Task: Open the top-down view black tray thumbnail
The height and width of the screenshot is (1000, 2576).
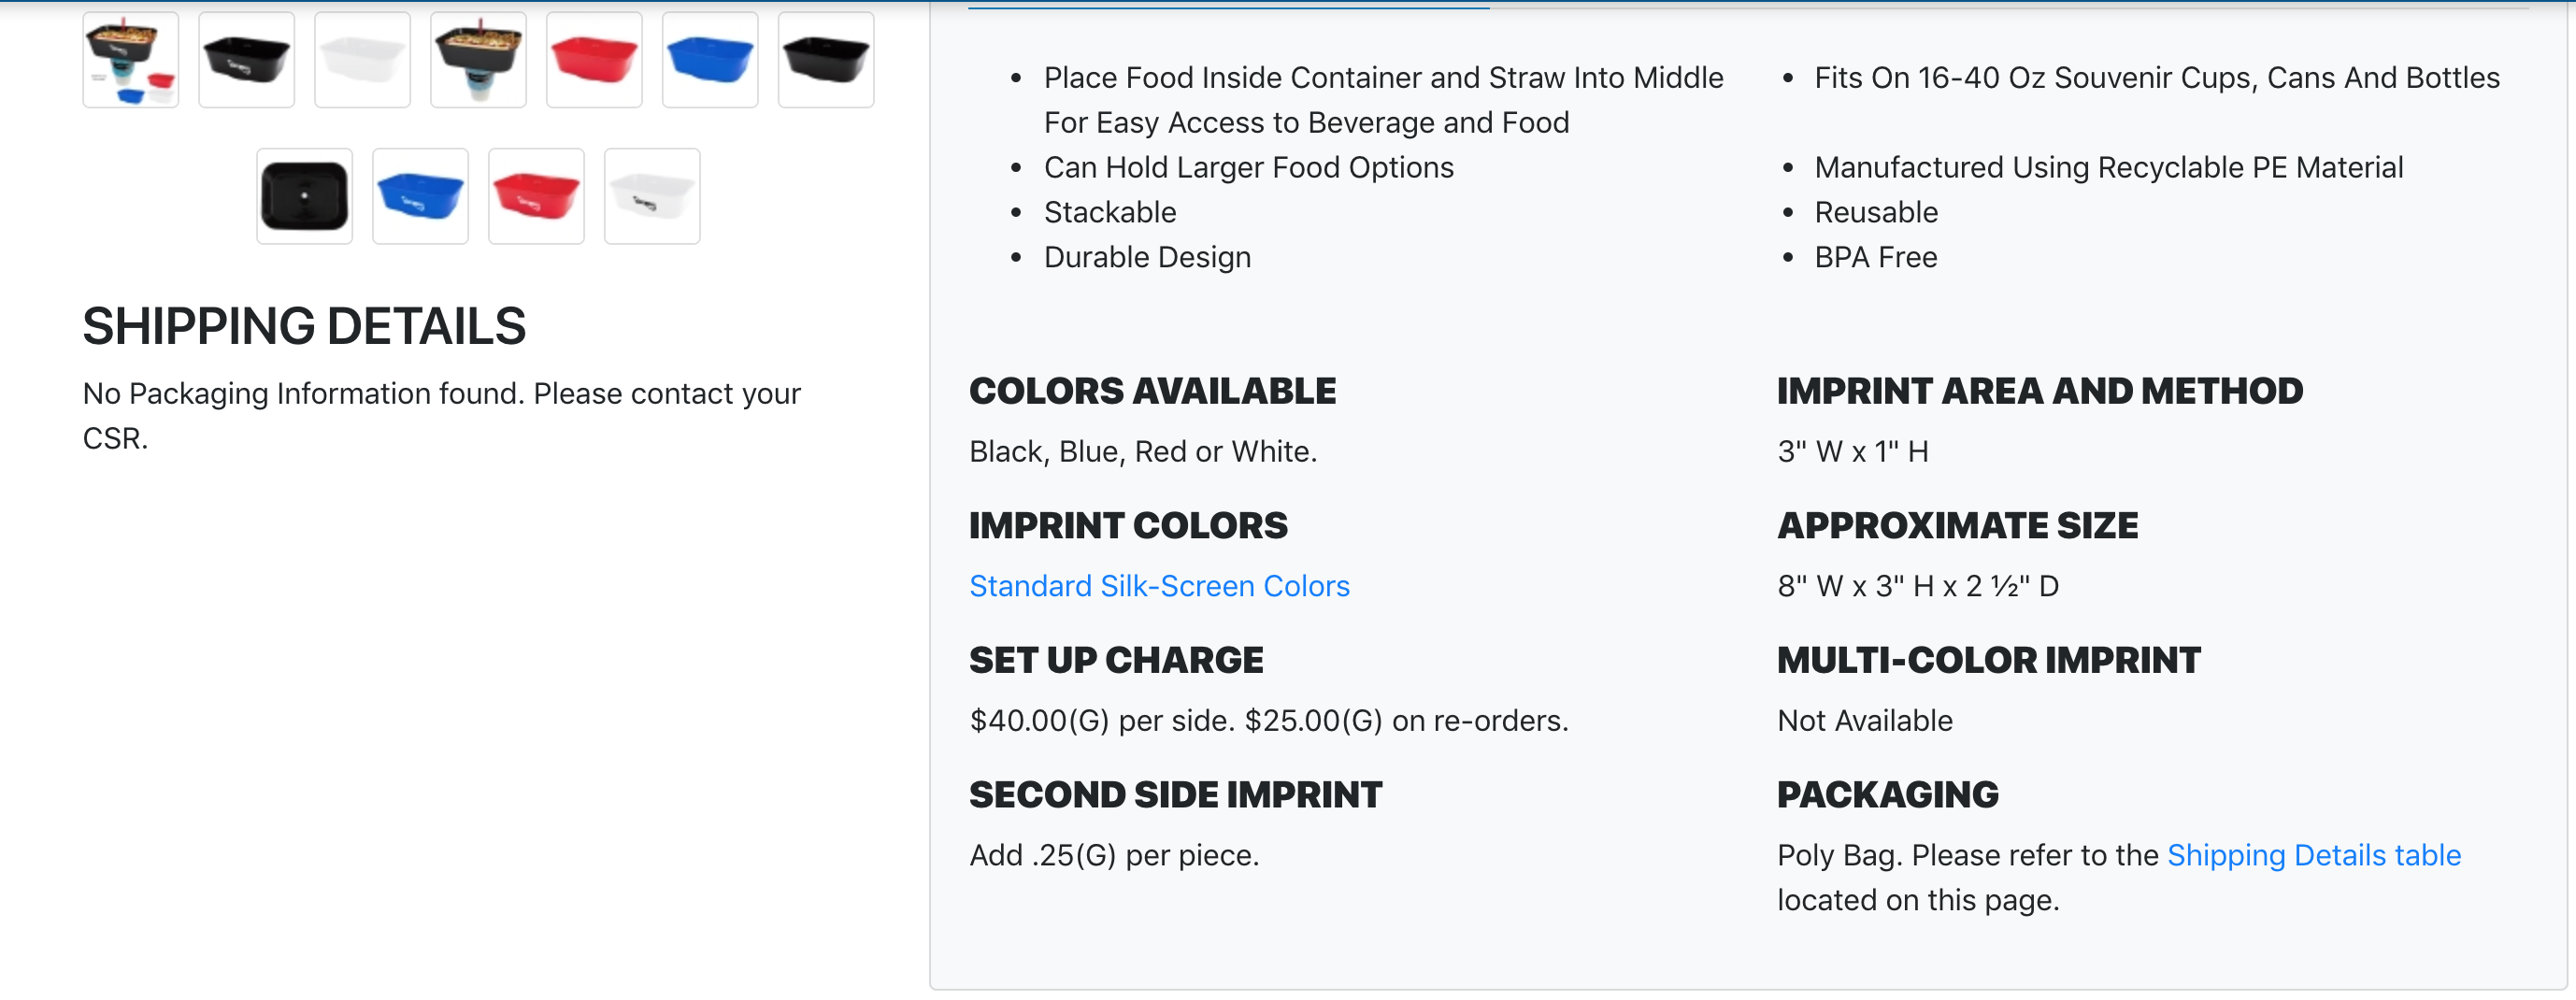Action: (x=305, y=196)
